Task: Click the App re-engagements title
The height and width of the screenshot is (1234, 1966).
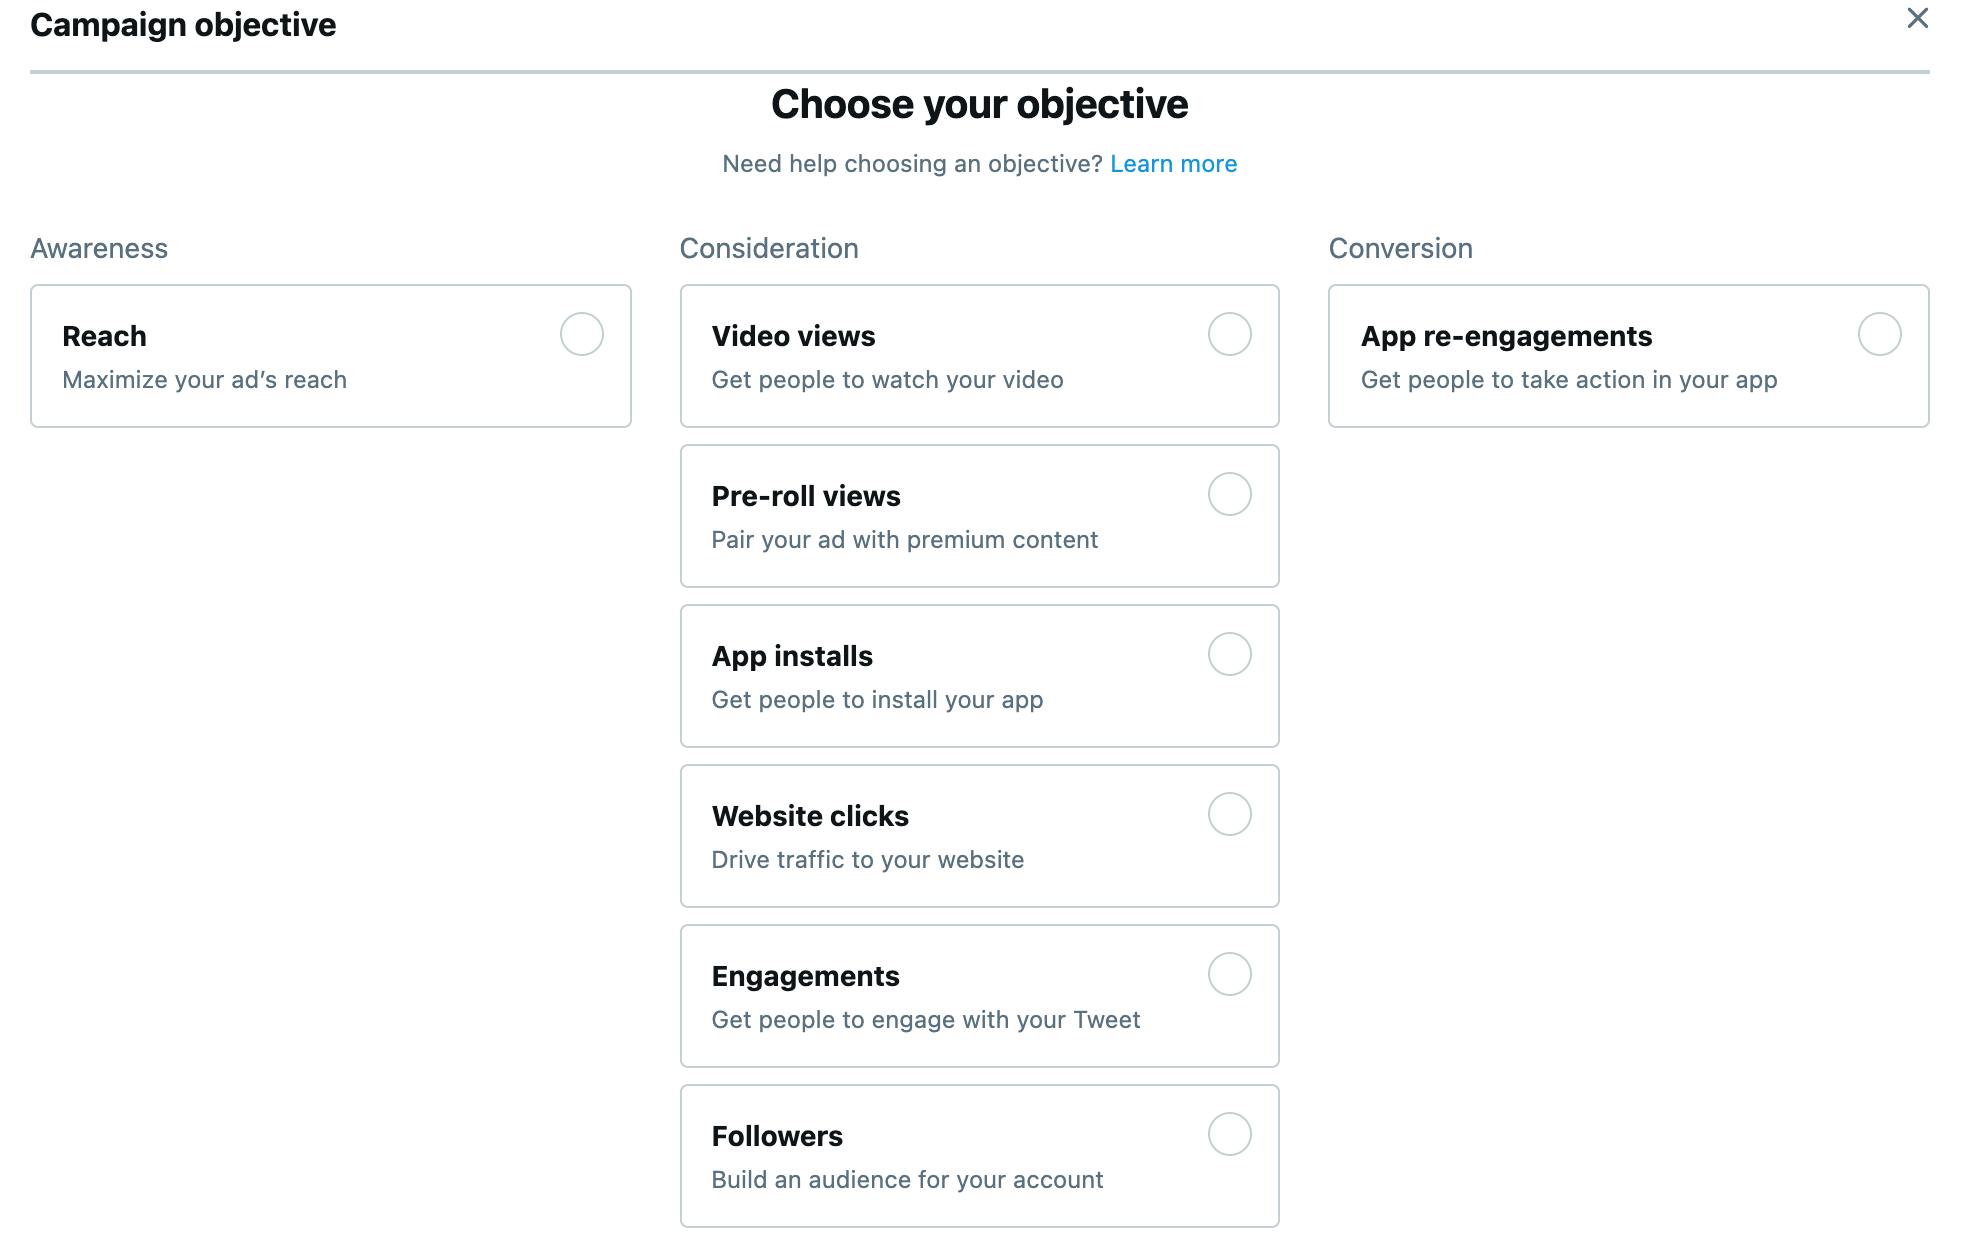Action: click(1506, 336)
